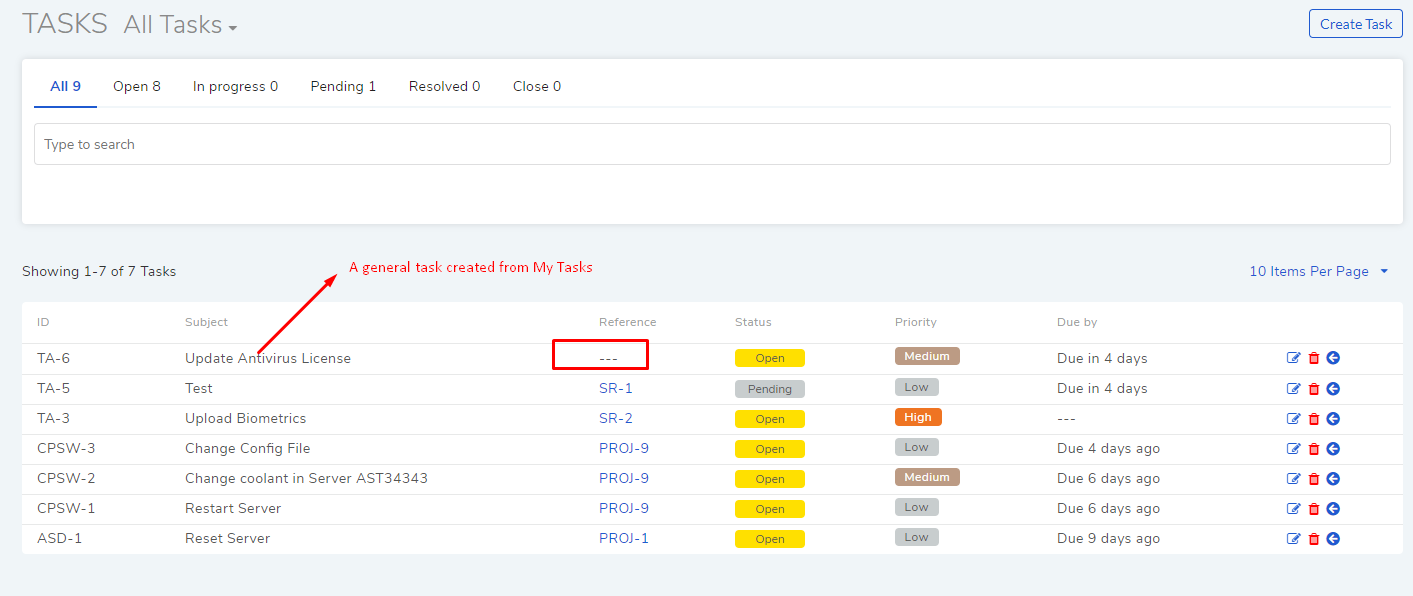
Task: Delete task CPSW-1 Restart Server
Action: (1314, 508)
